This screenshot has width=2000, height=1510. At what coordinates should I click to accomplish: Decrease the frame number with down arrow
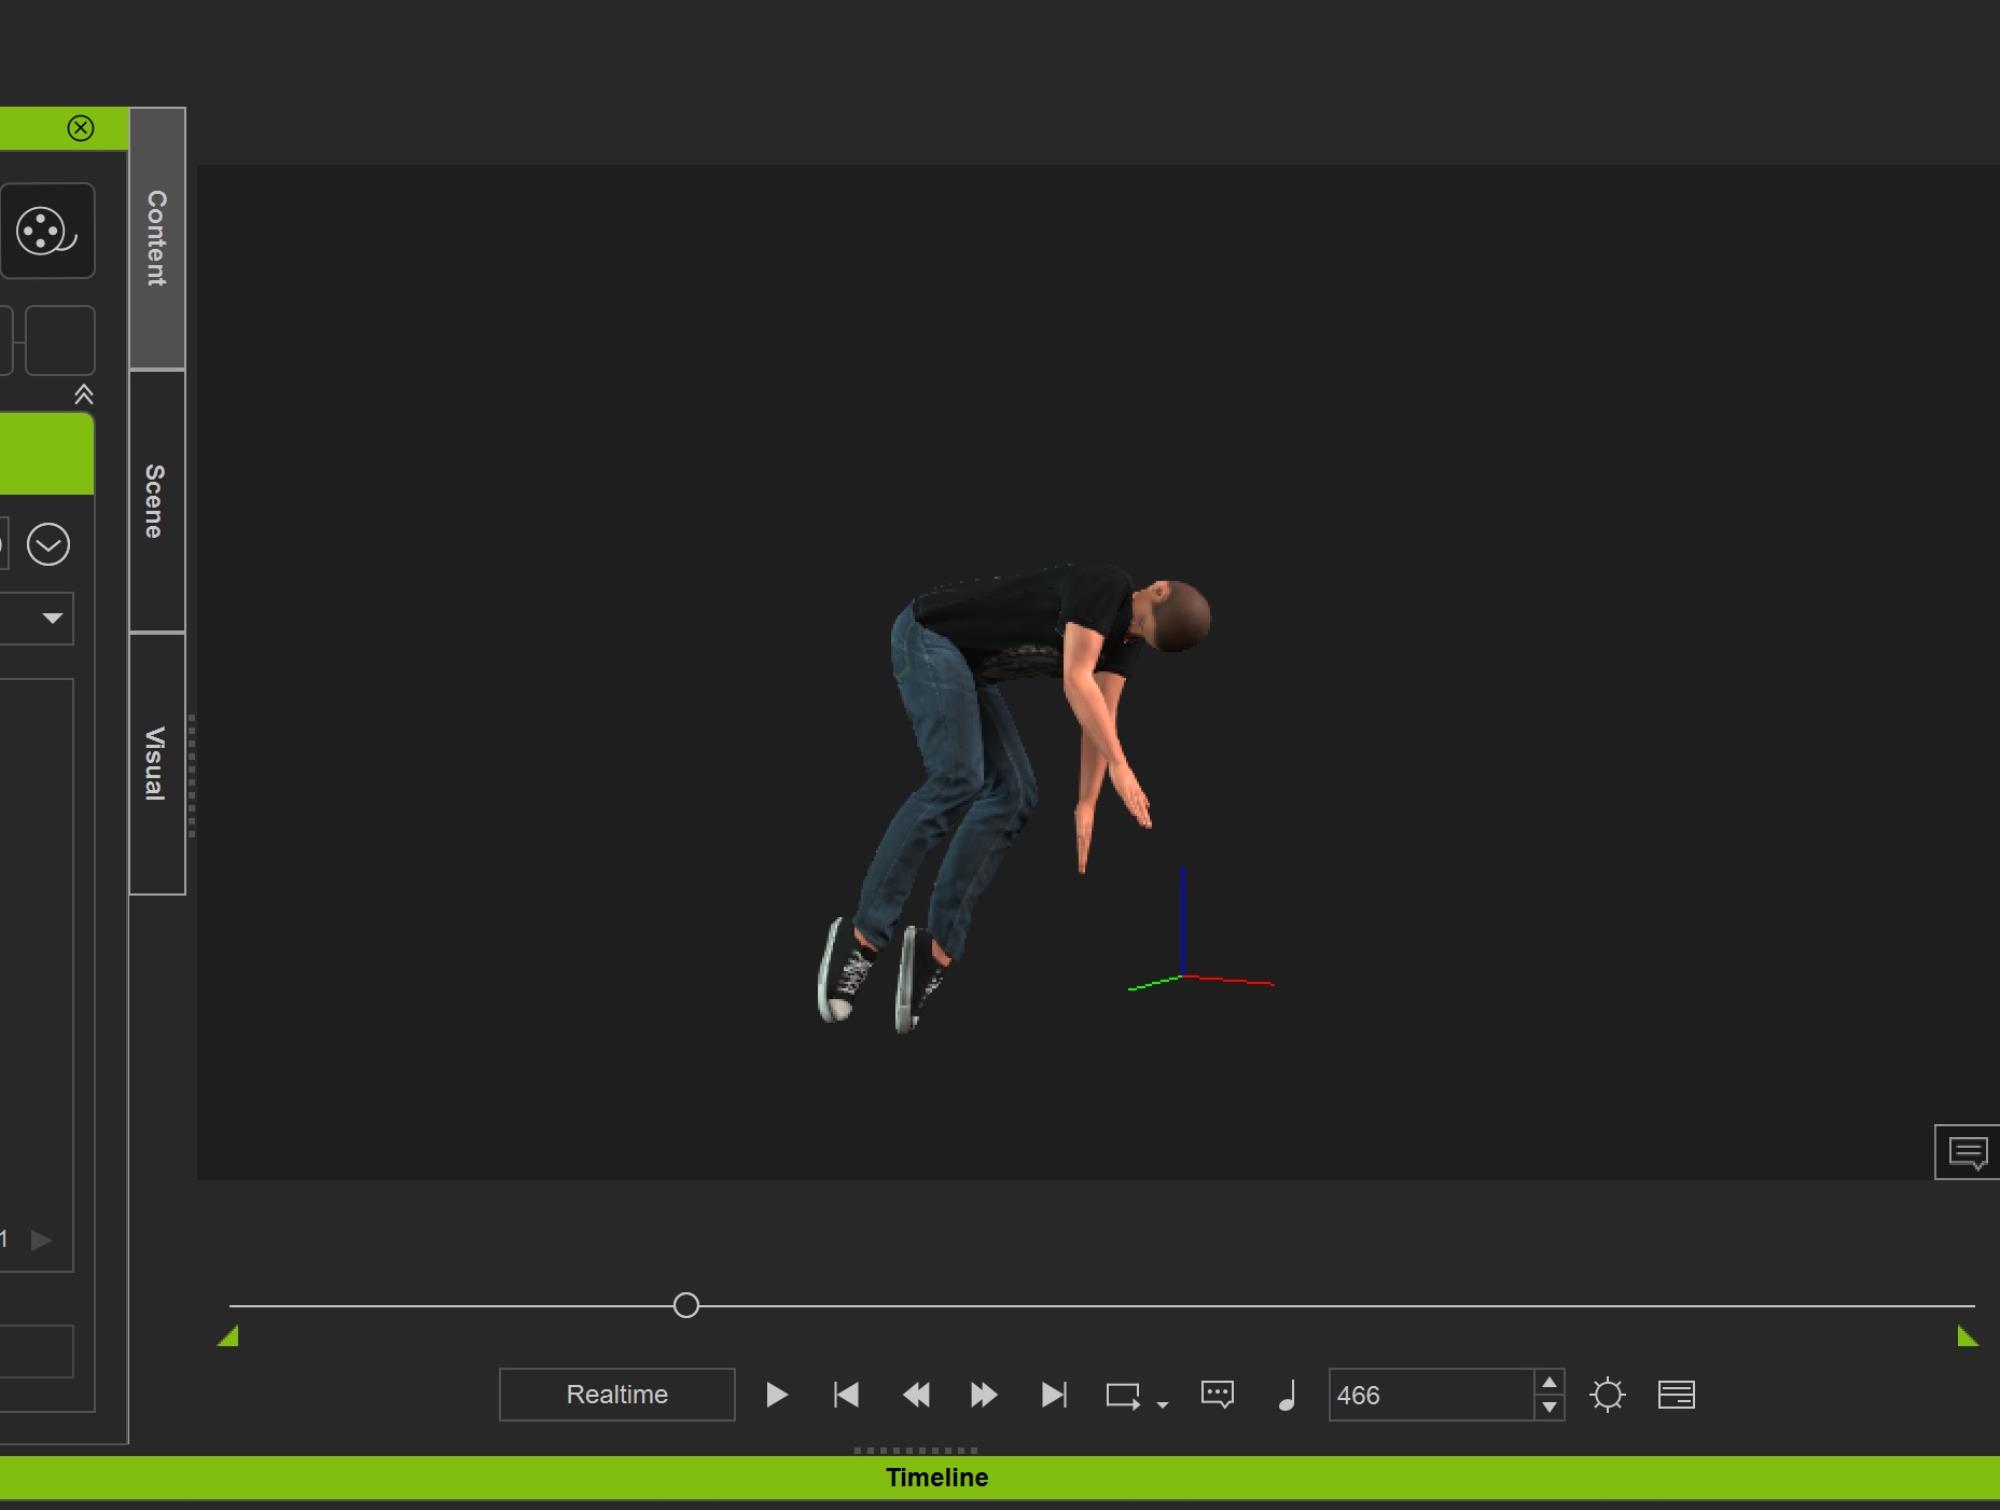click(1549, 1407)
